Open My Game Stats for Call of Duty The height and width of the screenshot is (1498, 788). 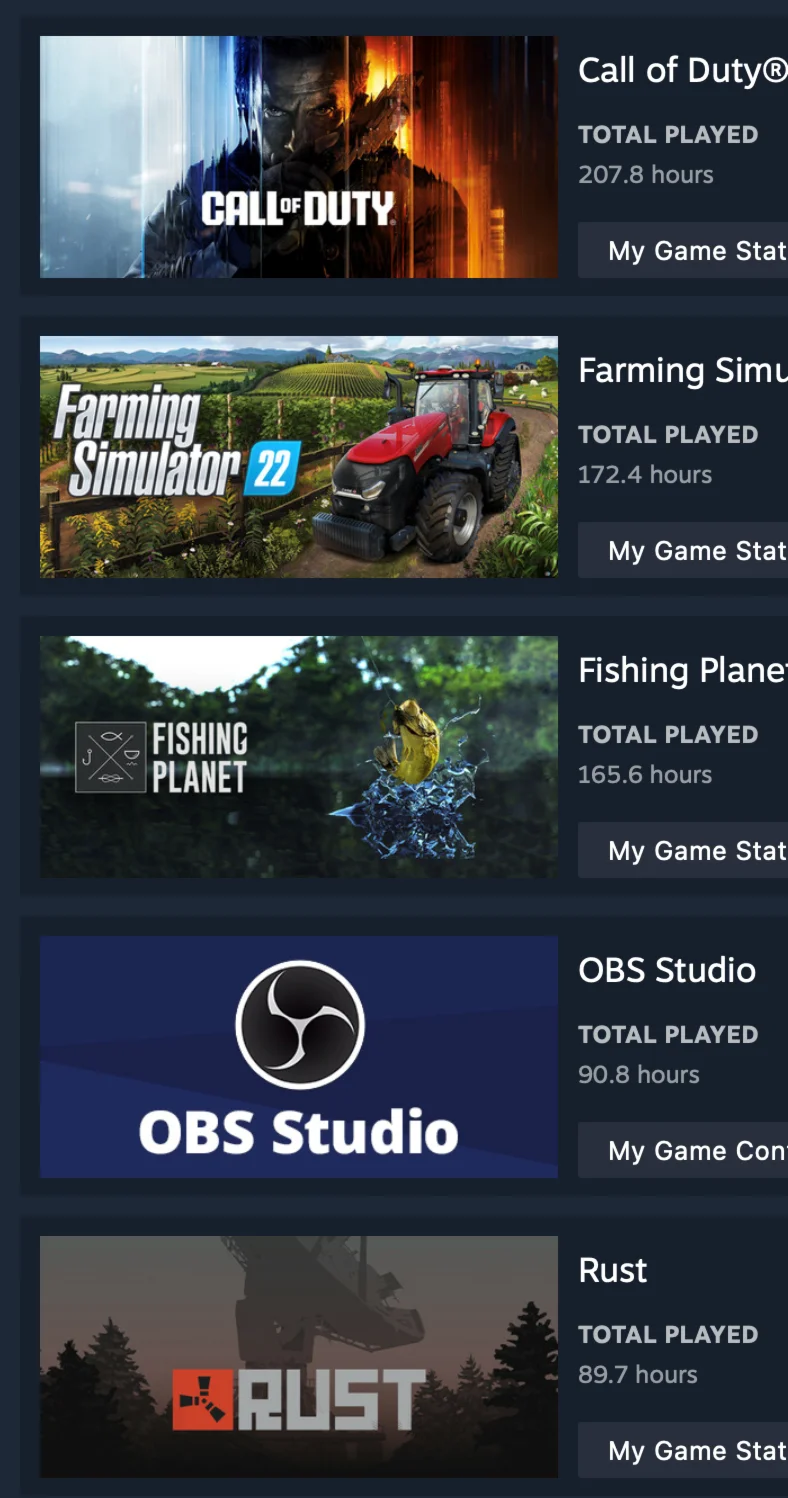[x=683, y=250]
